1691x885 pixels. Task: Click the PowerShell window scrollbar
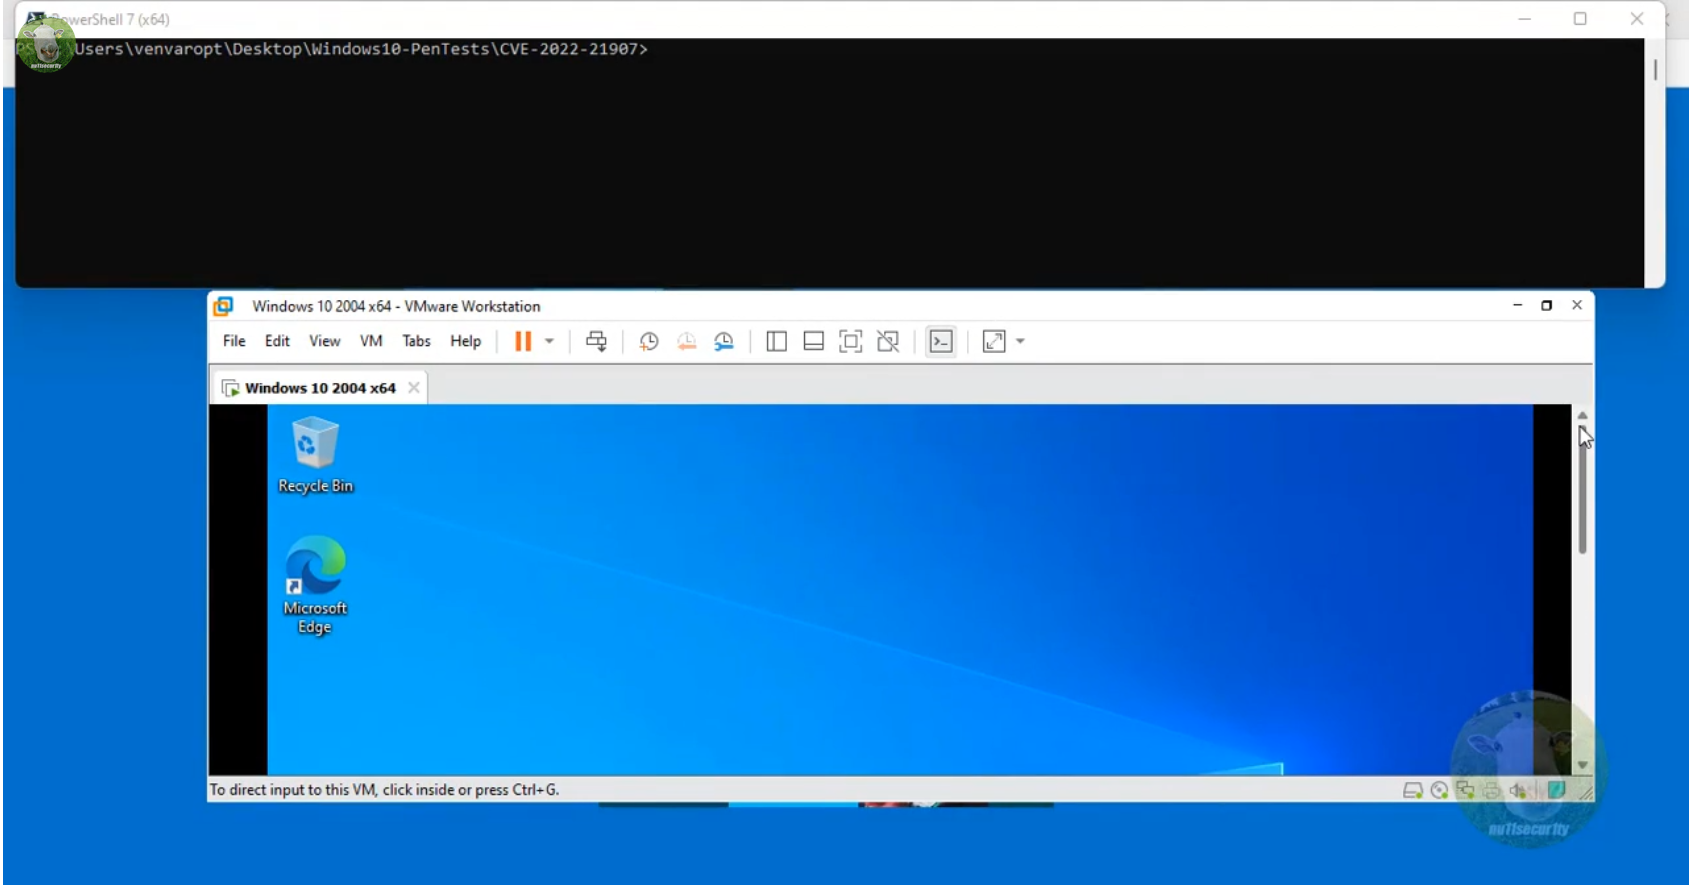1655,69
